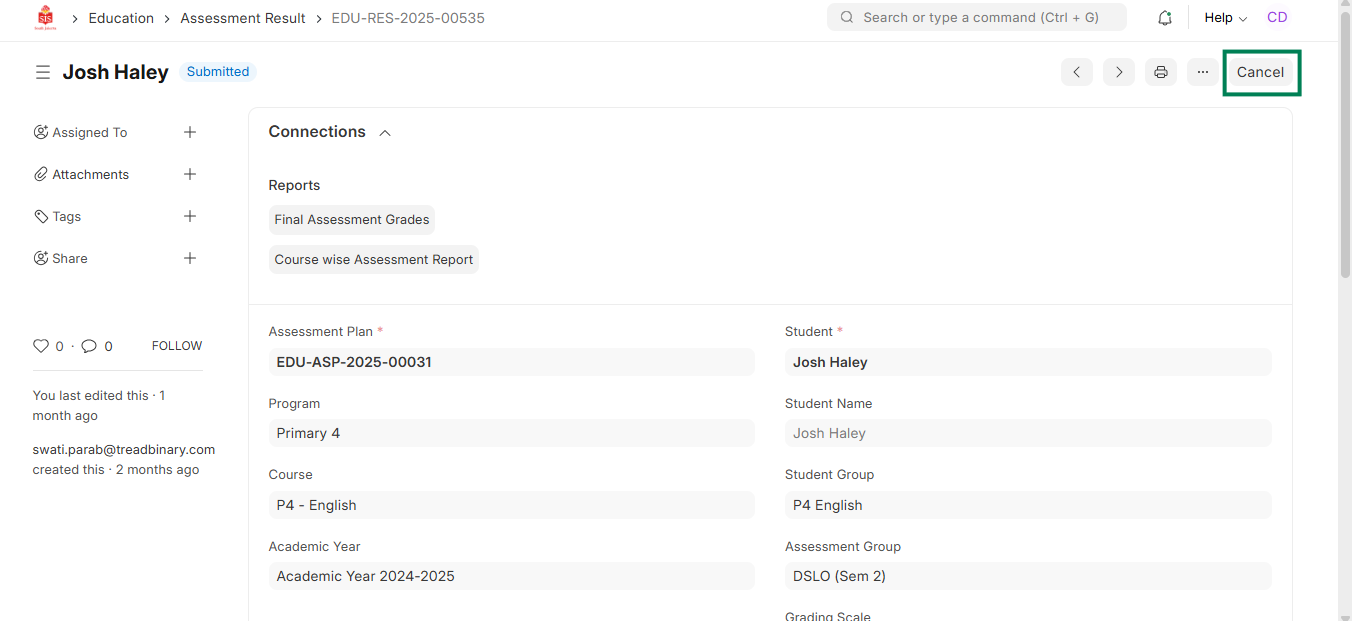Click the app logo home icon
Screen dimensions: 1352x621
coord(45,18)
